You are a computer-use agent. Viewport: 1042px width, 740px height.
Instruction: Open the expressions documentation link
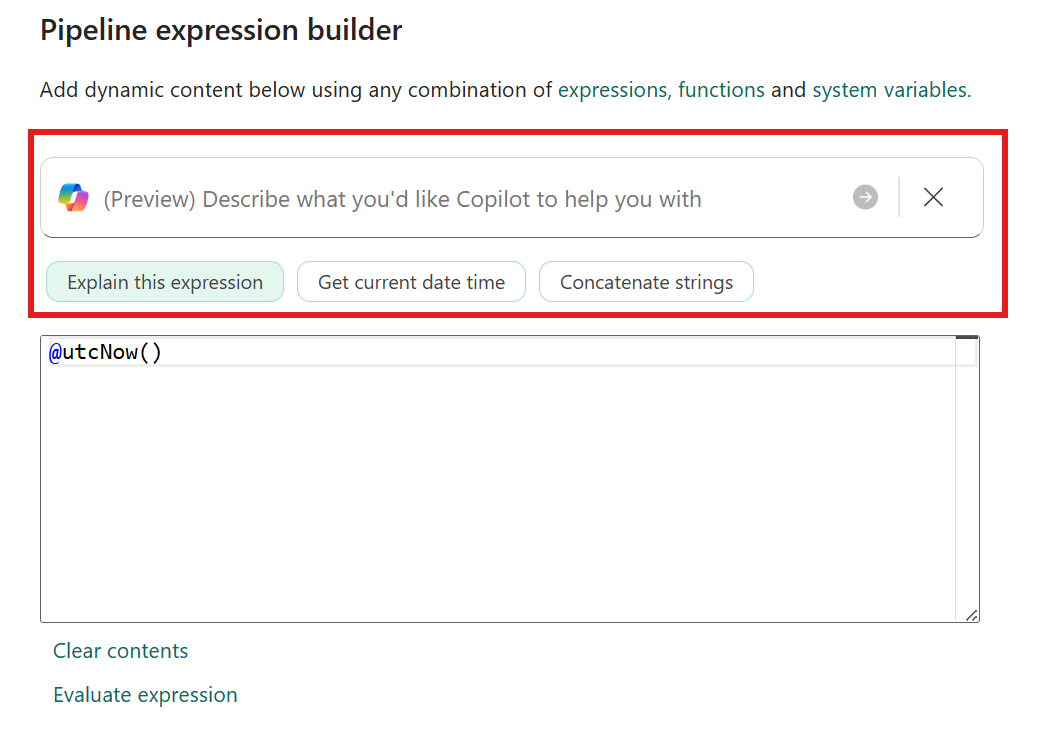click(612, 90)
